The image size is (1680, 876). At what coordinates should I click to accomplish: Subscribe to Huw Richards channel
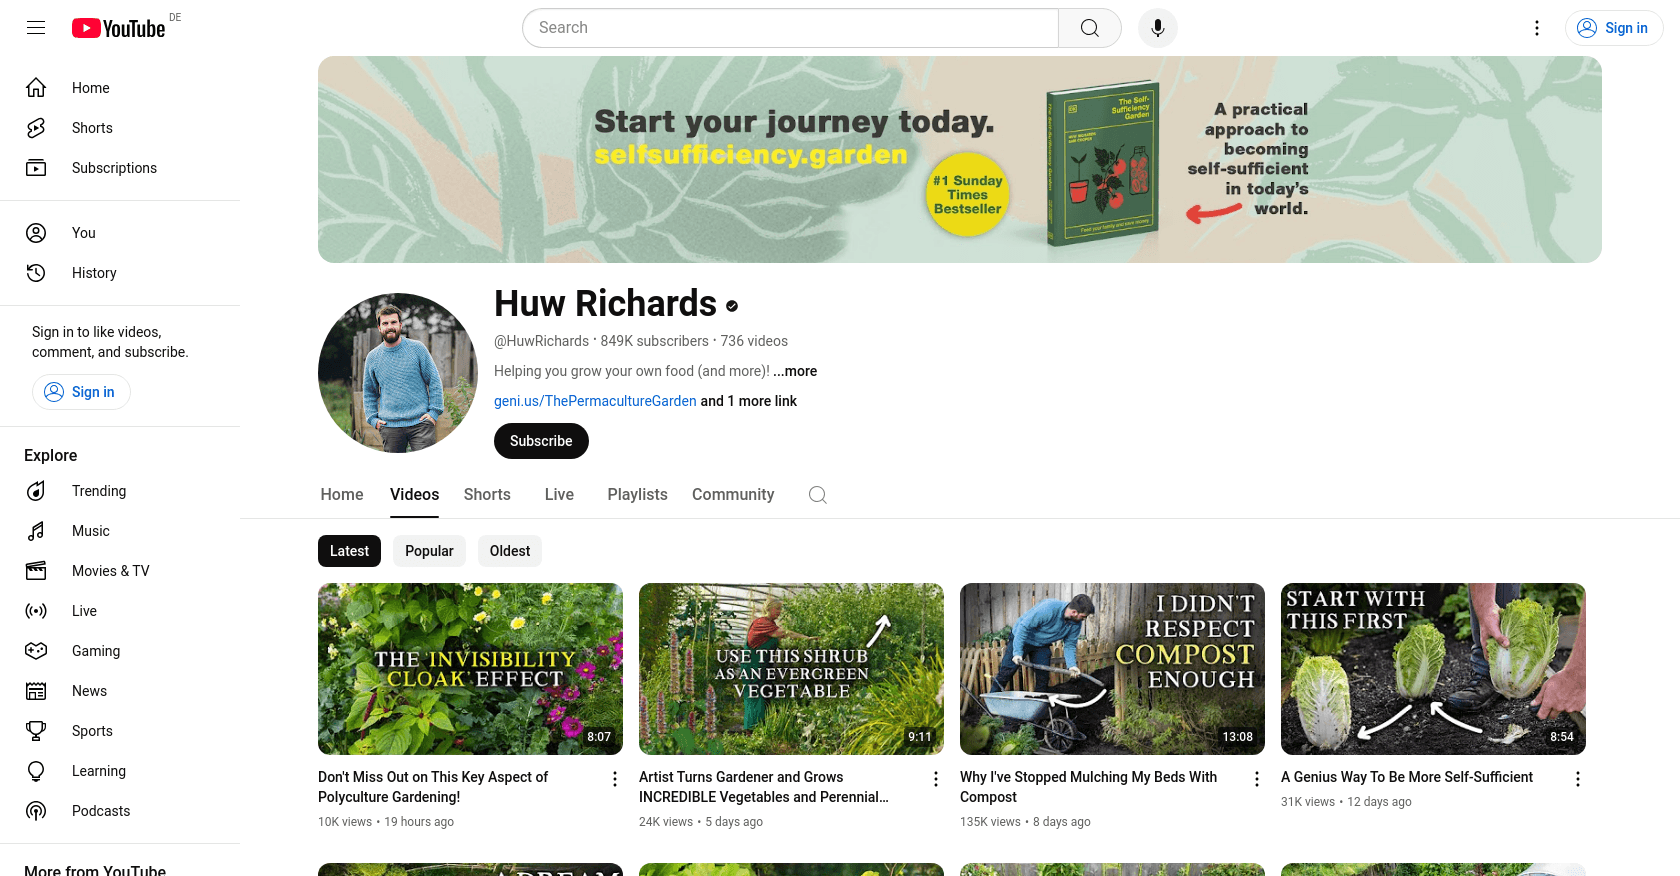pyautogui.click(x=541, y=441)
